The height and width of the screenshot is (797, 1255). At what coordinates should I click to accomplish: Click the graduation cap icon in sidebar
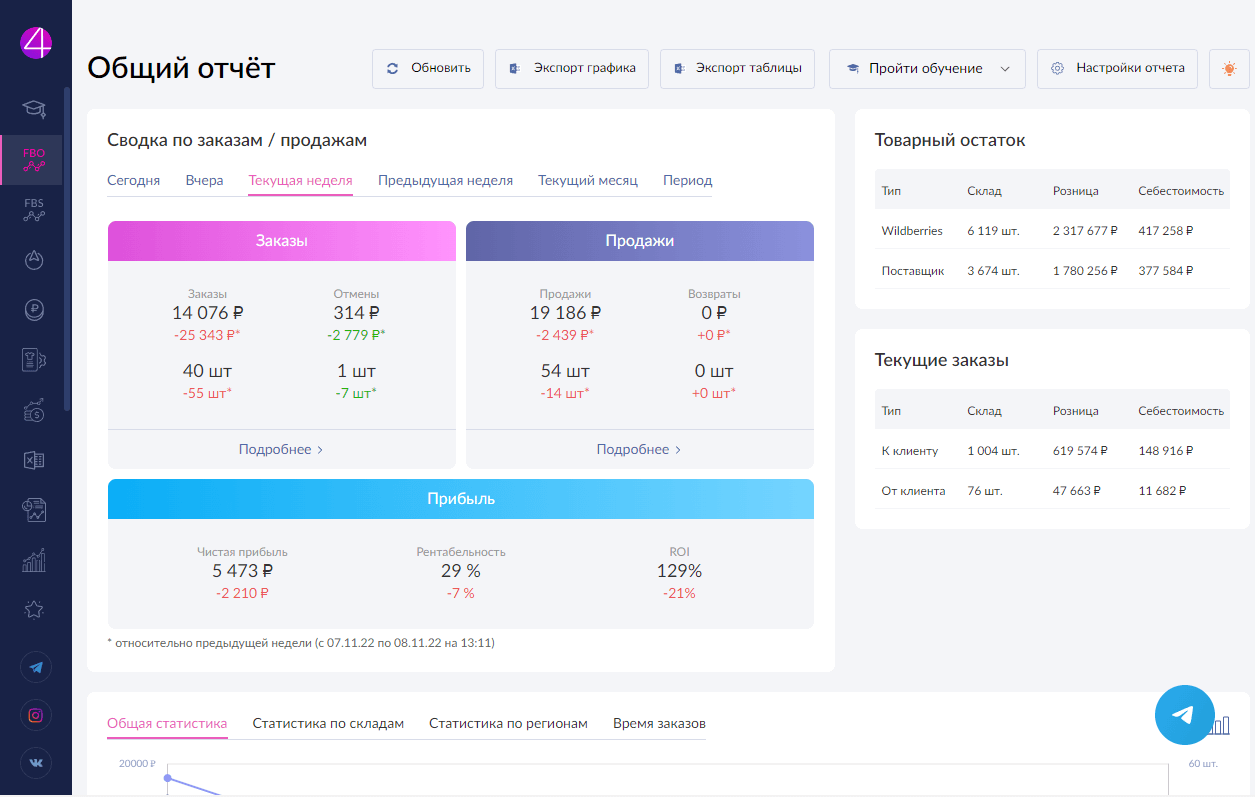click(x=35, y=107)
